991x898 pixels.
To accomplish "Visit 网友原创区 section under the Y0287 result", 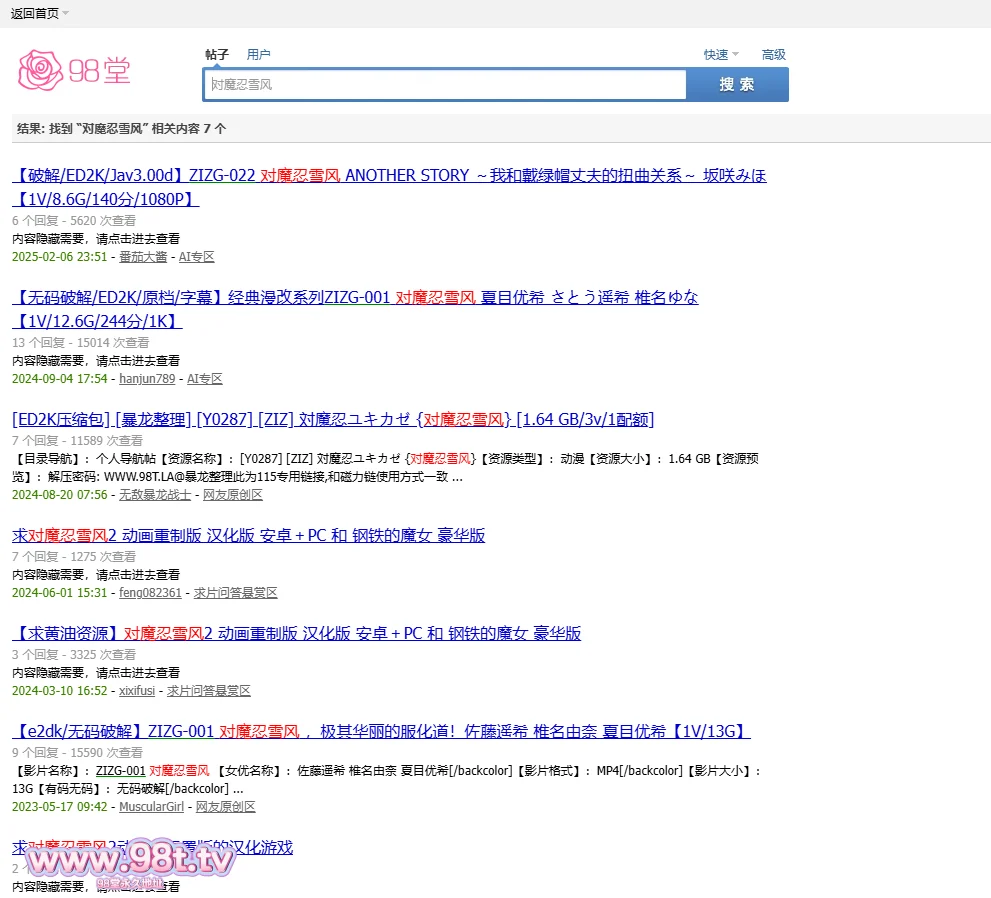I will pyautogui.click(x=233, y=495).
